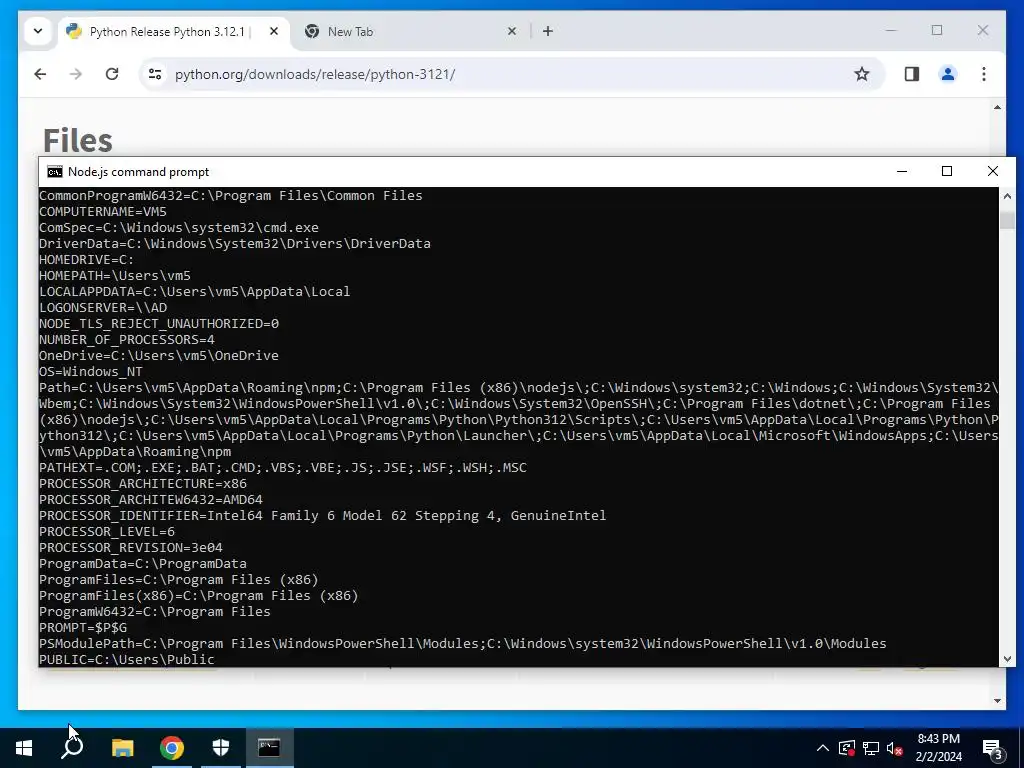The image size is (1024, 768).
Task: Click the security tray icon with red dot
Action: click(x=847, y=748)
